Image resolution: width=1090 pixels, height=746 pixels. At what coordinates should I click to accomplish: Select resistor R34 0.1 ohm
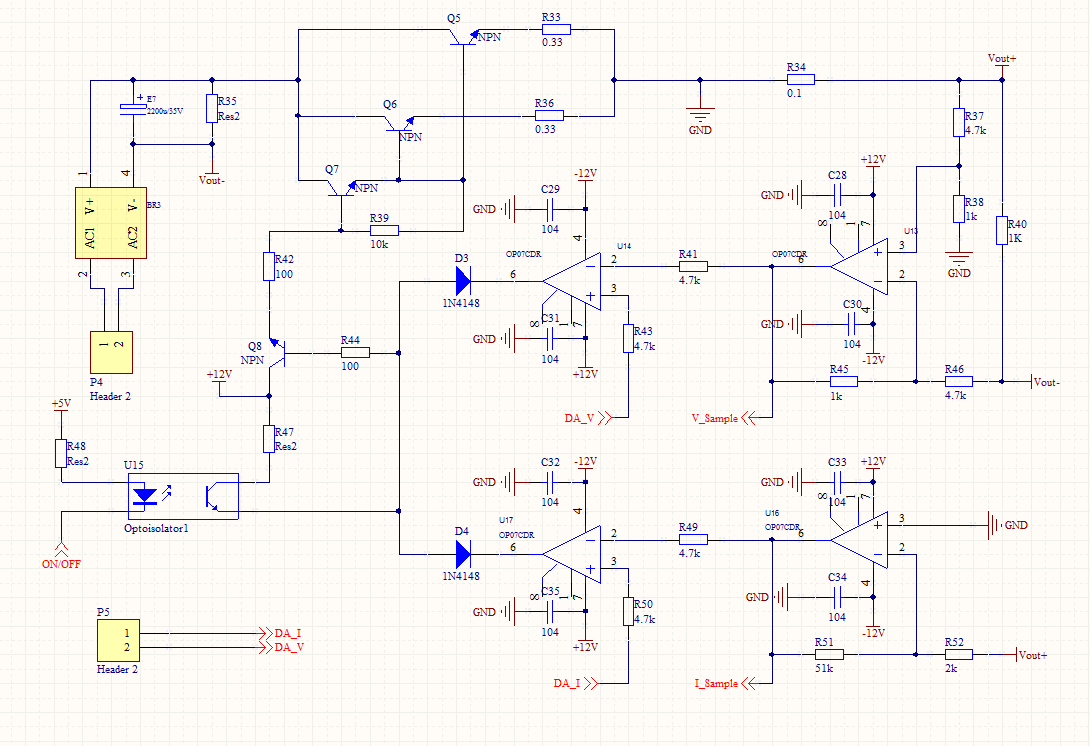[800, 80]
